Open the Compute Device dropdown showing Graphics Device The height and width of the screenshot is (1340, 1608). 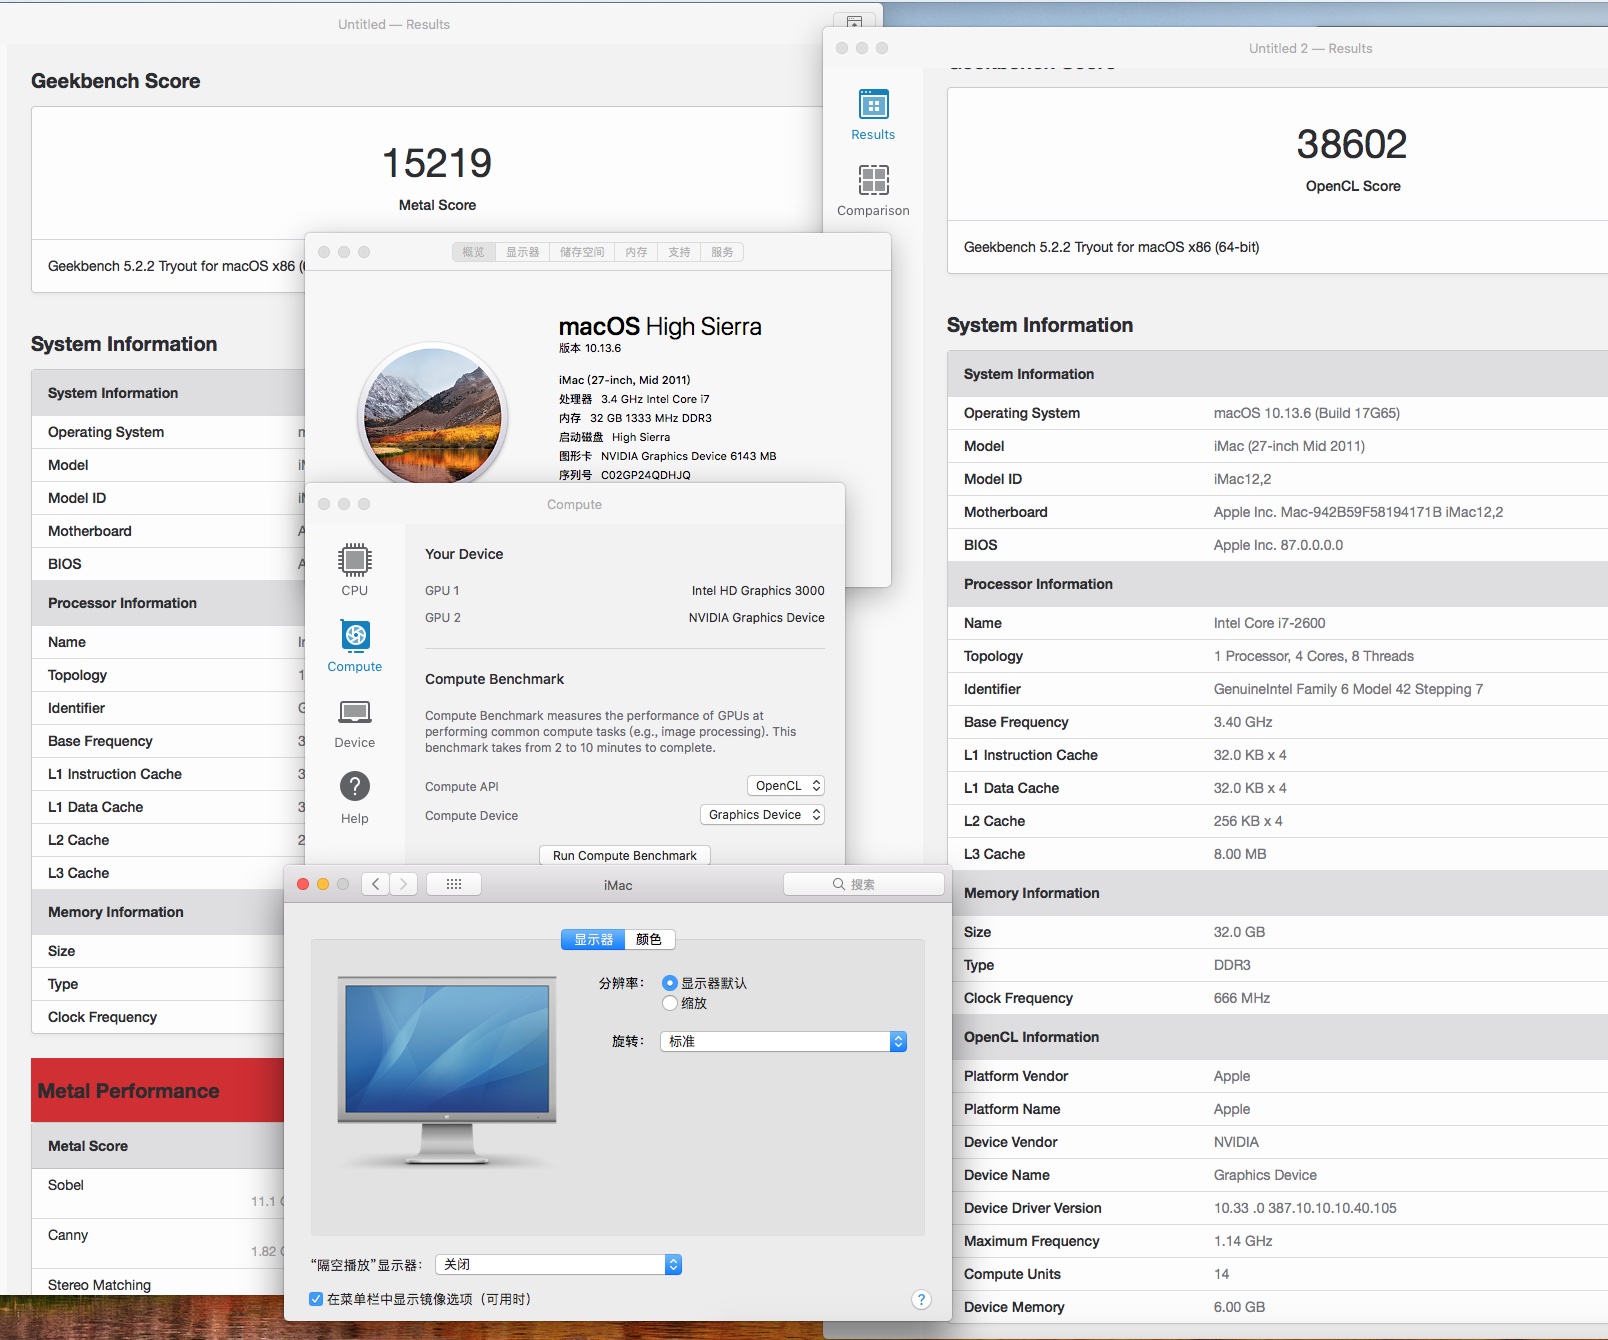click(762, 815)
